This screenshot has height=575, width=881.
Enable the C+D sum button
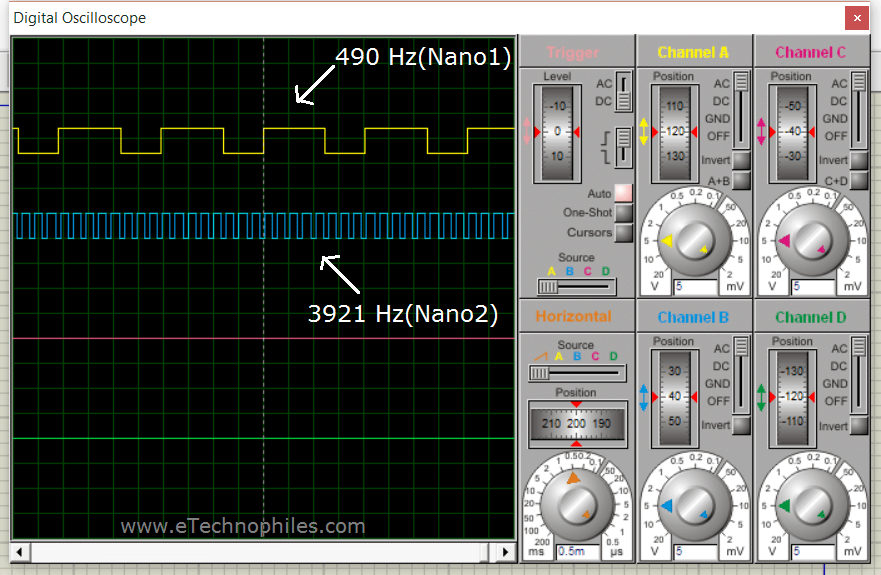[x=859, y=180]
